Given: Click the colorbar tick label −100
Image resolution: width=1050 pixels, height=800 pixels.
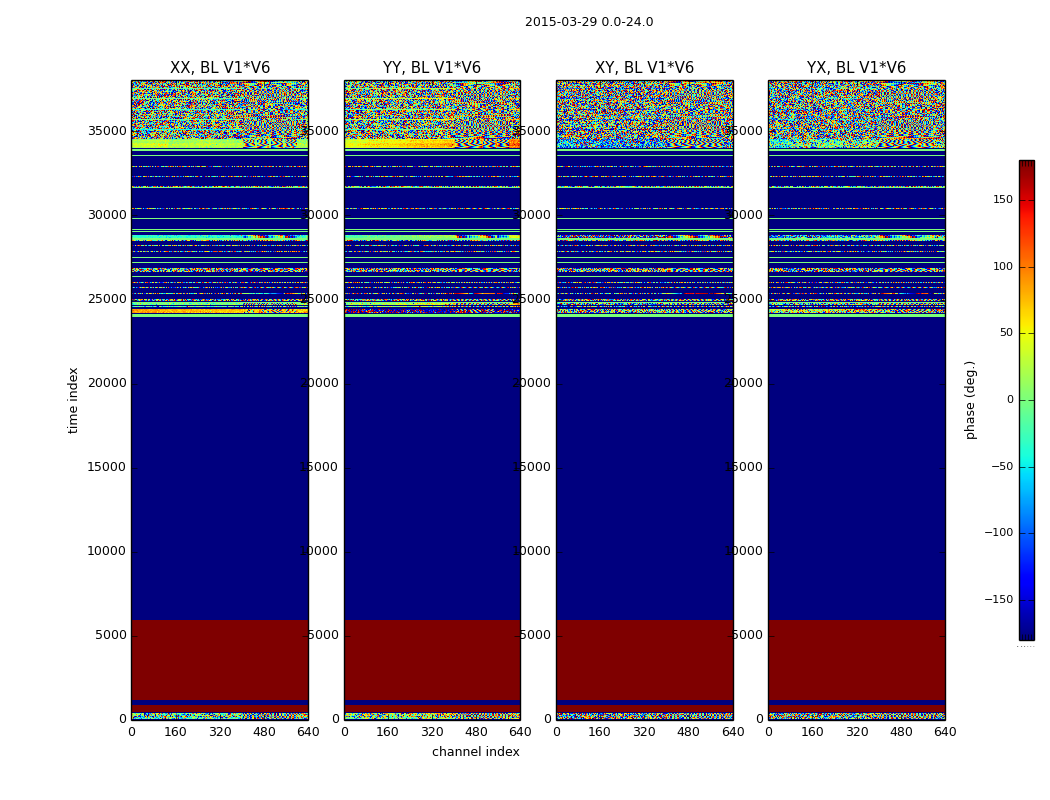Looking at the screenshot, I should tap(997, 533).
